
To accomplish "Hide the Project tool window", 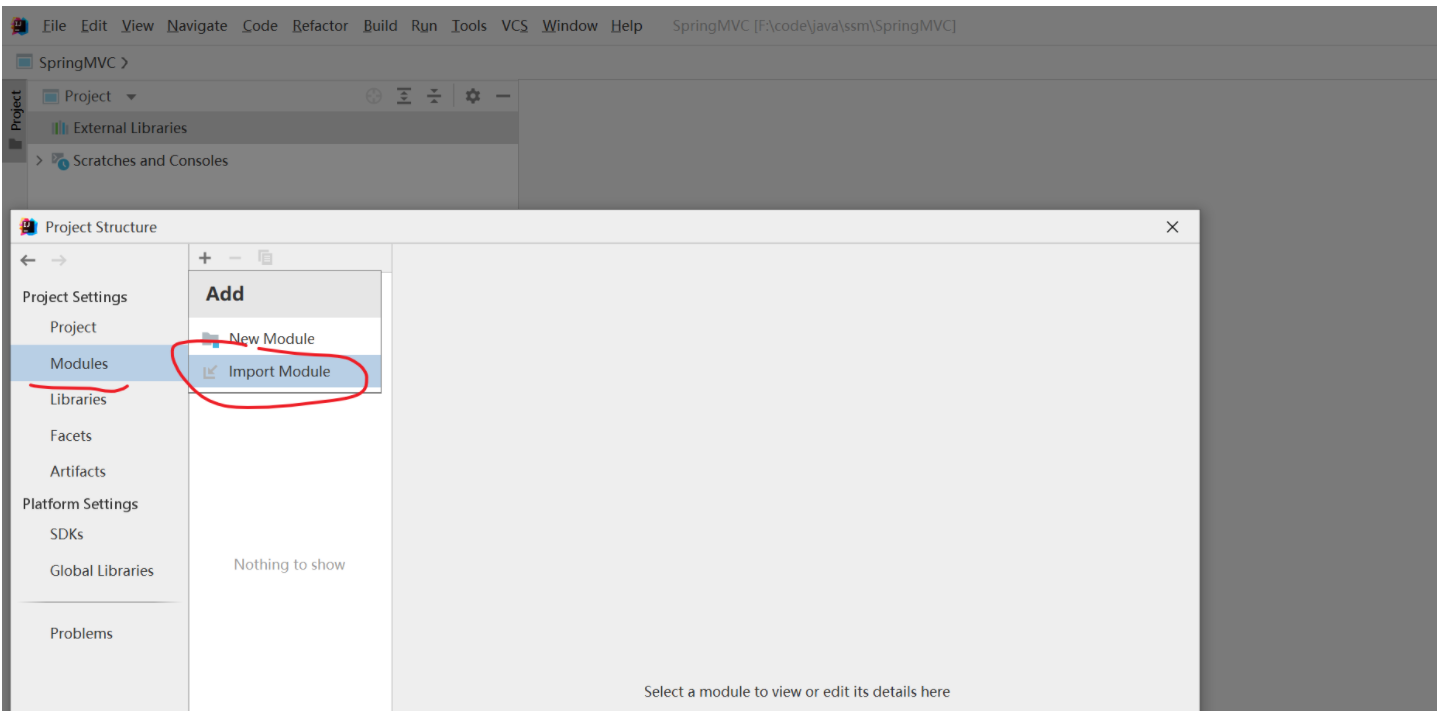I will click(x=503, y=96).
